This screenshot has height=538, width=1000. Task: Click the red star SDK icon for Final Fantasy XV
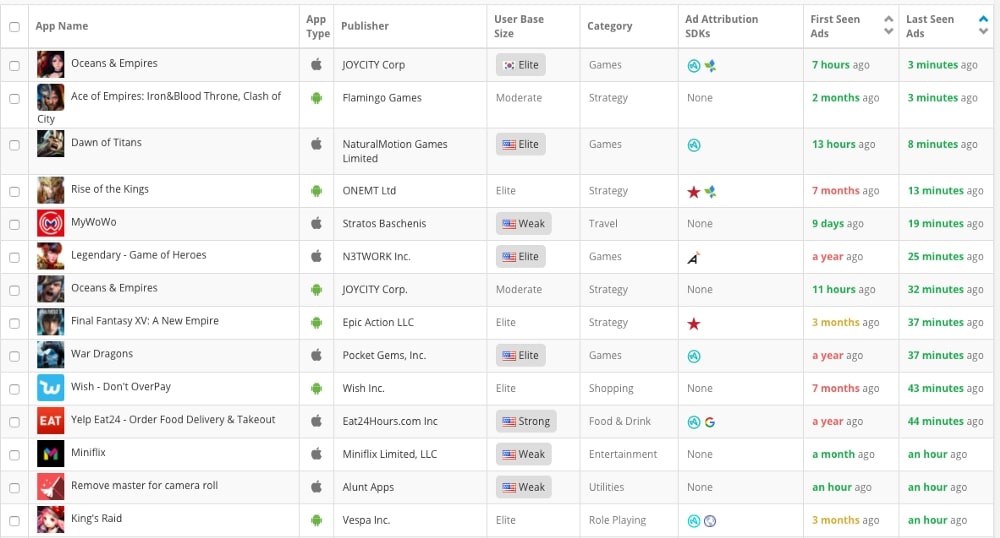click(694, 323)
